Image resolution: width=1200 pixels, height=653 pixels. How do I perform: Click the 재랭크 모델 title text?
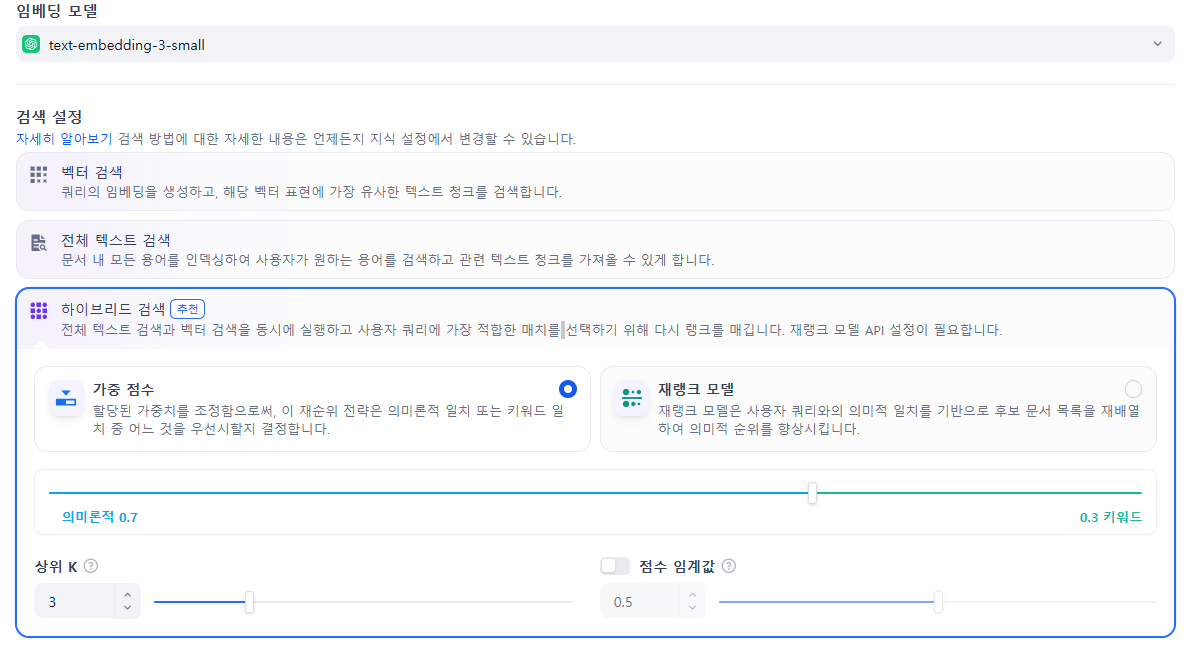click(x=696, y=389)
